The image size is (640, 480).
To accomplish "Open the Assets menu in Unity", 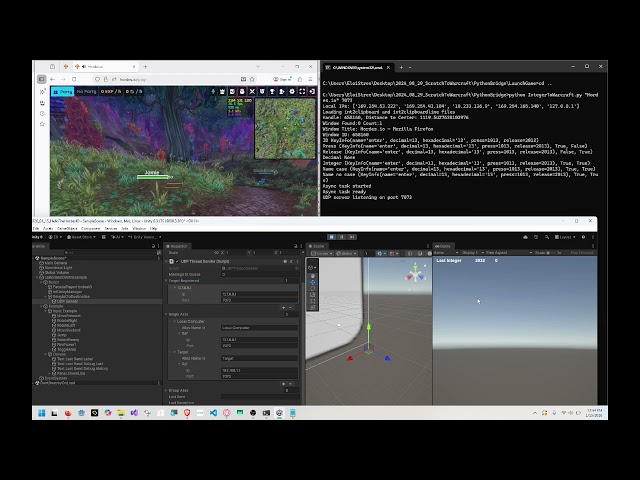I will click(48, 229).
